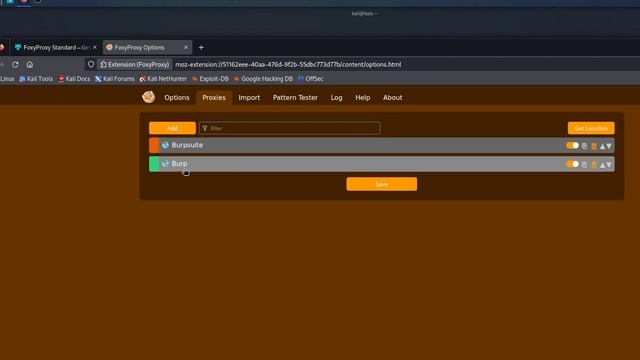Close the FoxyProxy Standard browser tab
The image size is (640, 360).
point(95,47)
